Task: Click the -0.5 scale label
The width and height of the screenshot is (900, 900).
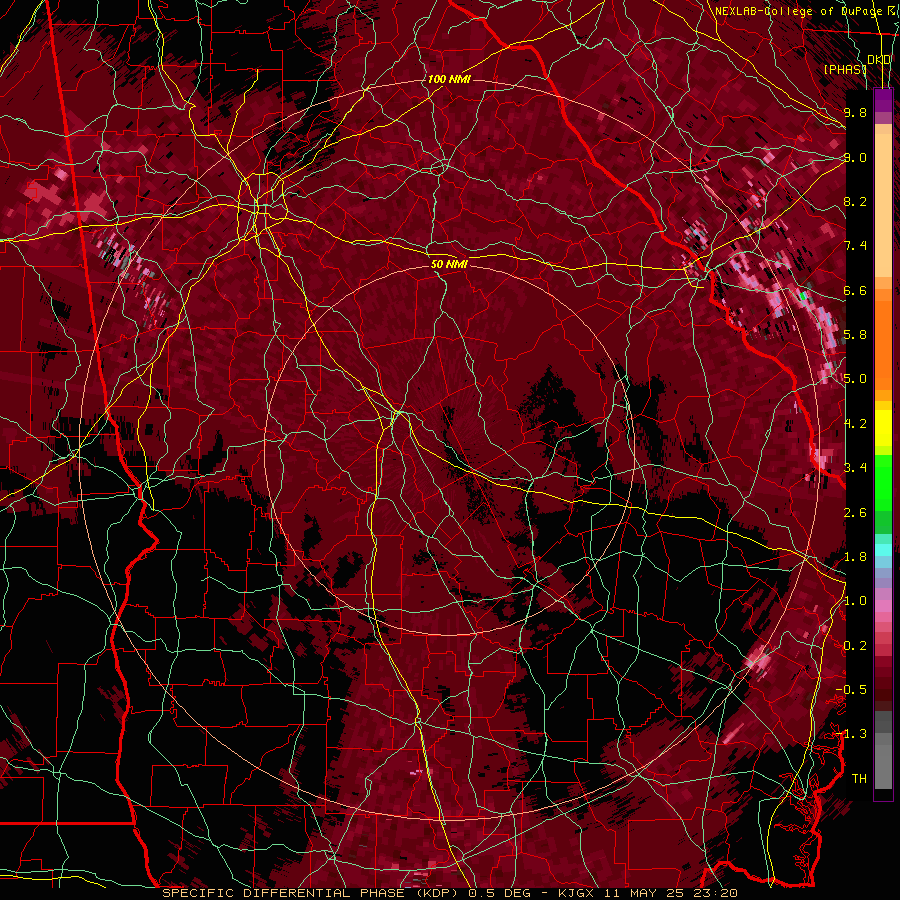Action: (851, 690)
